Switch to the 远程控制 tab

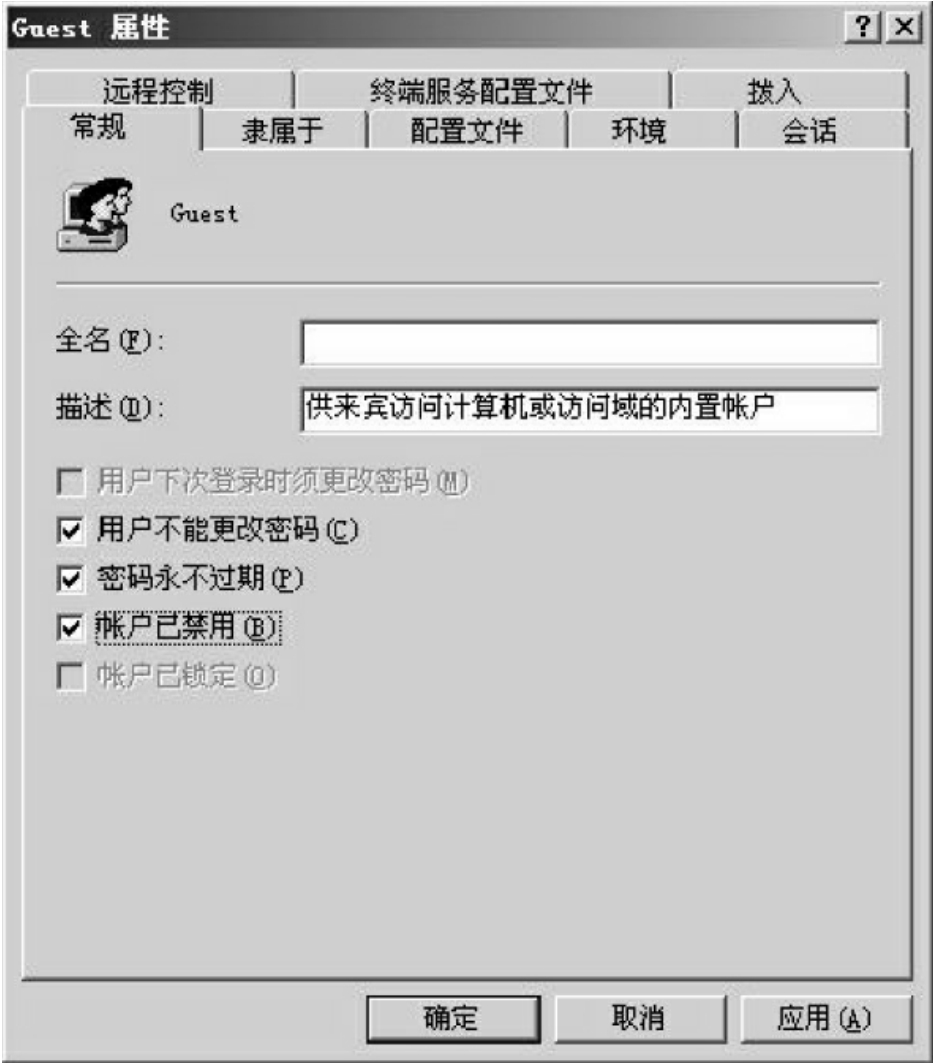159,90
